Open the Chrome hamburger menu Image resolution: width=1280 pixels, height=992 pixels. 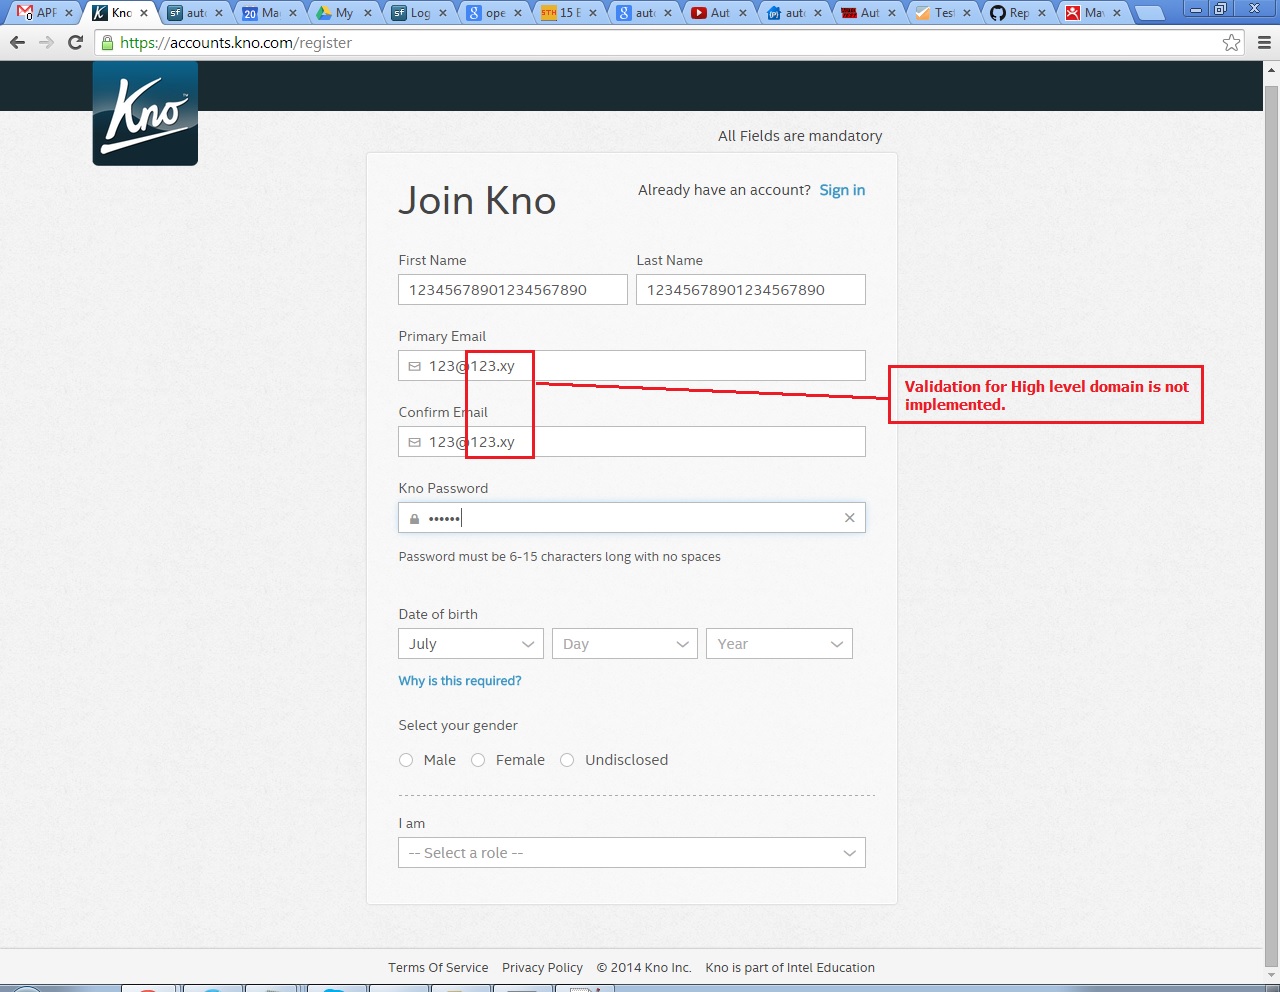pos(1264,42)
